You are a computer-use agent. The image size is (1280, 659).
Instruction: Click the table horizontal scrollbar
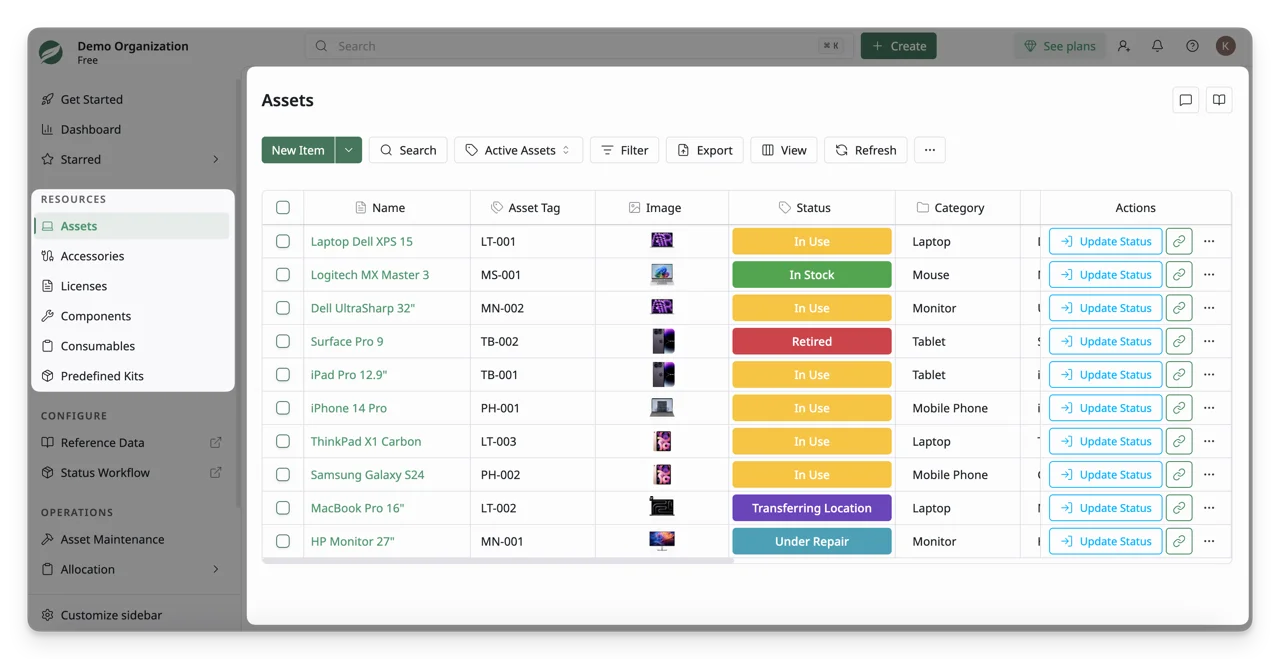(x=498, y=561)
